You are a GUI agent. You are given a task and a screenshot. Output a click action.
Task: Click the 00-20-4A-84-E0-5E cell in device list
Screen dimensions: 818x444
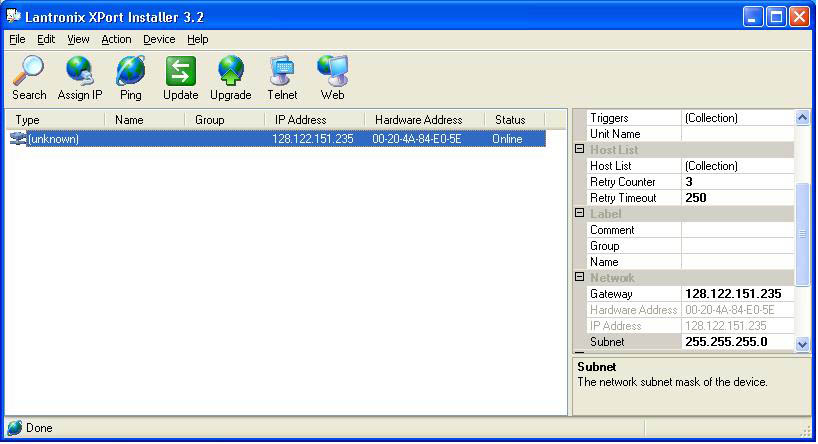click(417, 139)
